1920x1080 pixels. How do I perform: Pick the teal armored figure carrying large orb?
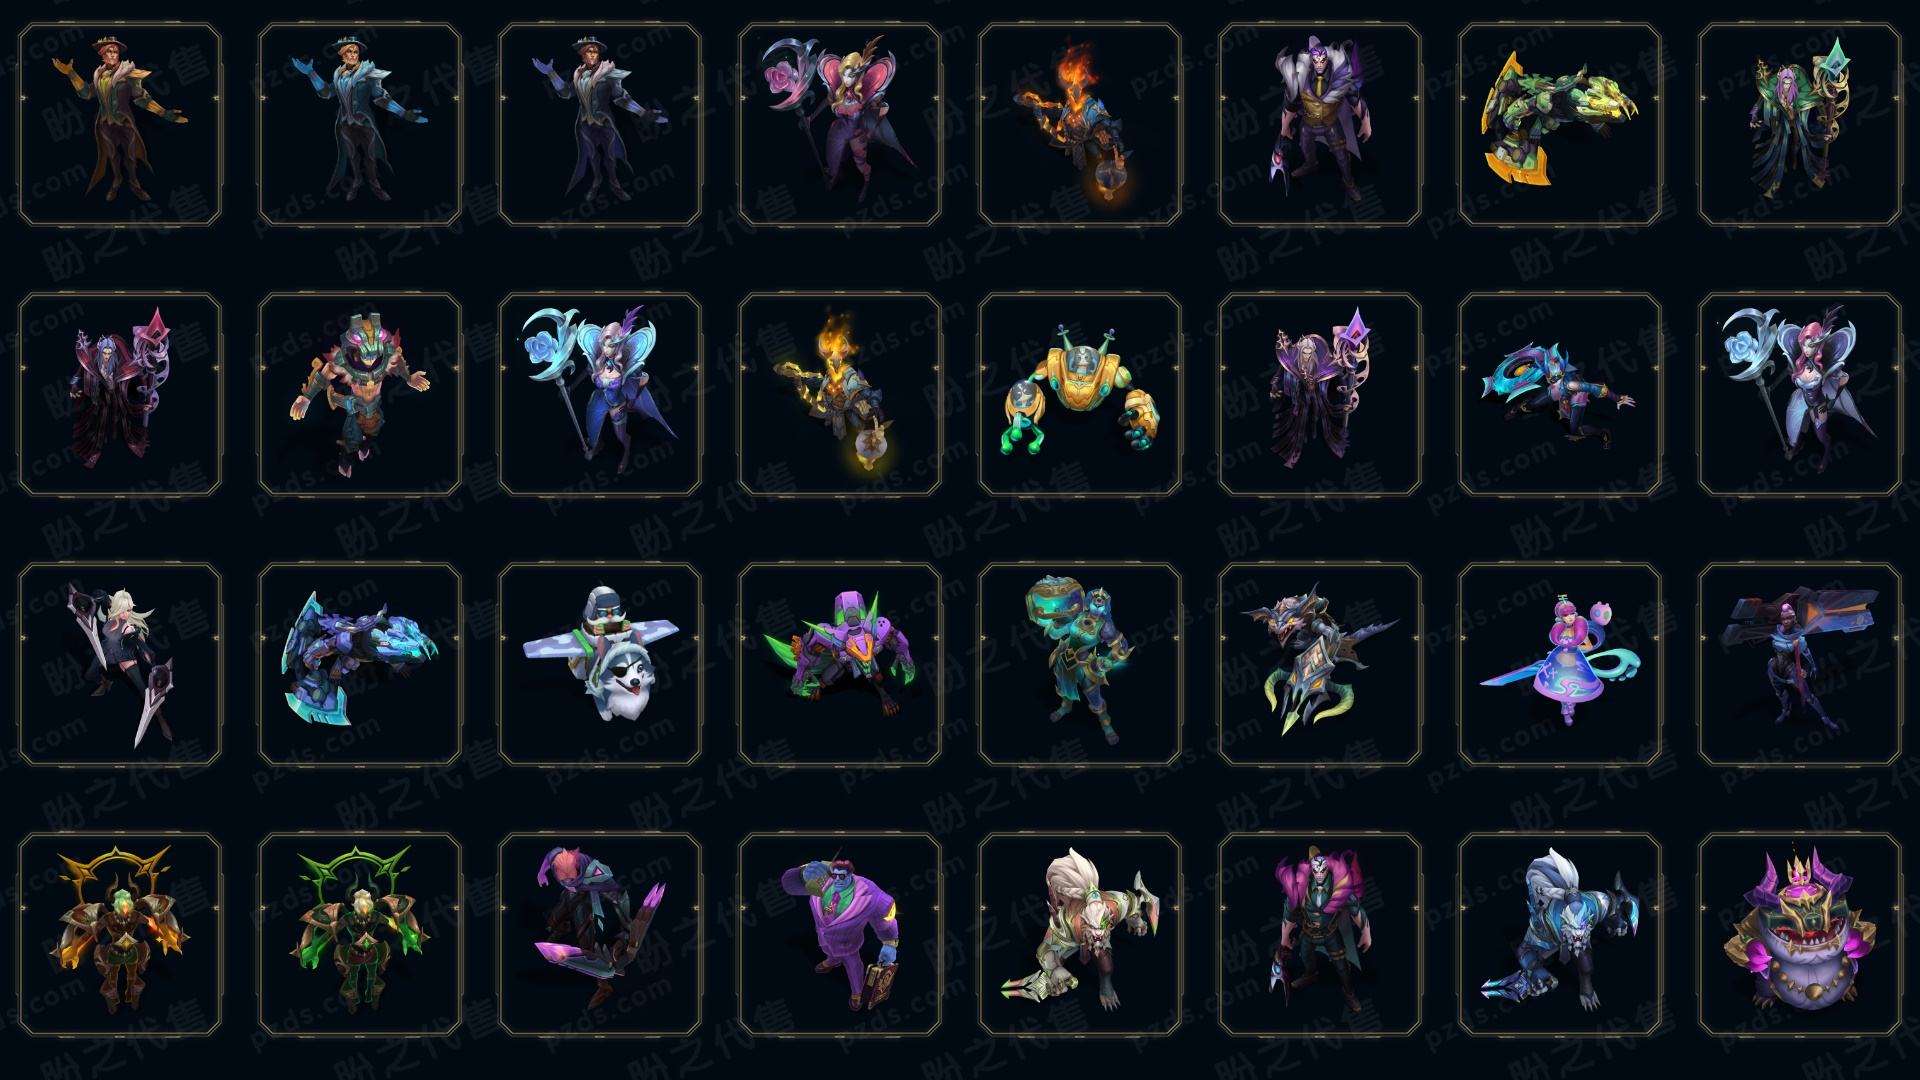[1080, 664]
